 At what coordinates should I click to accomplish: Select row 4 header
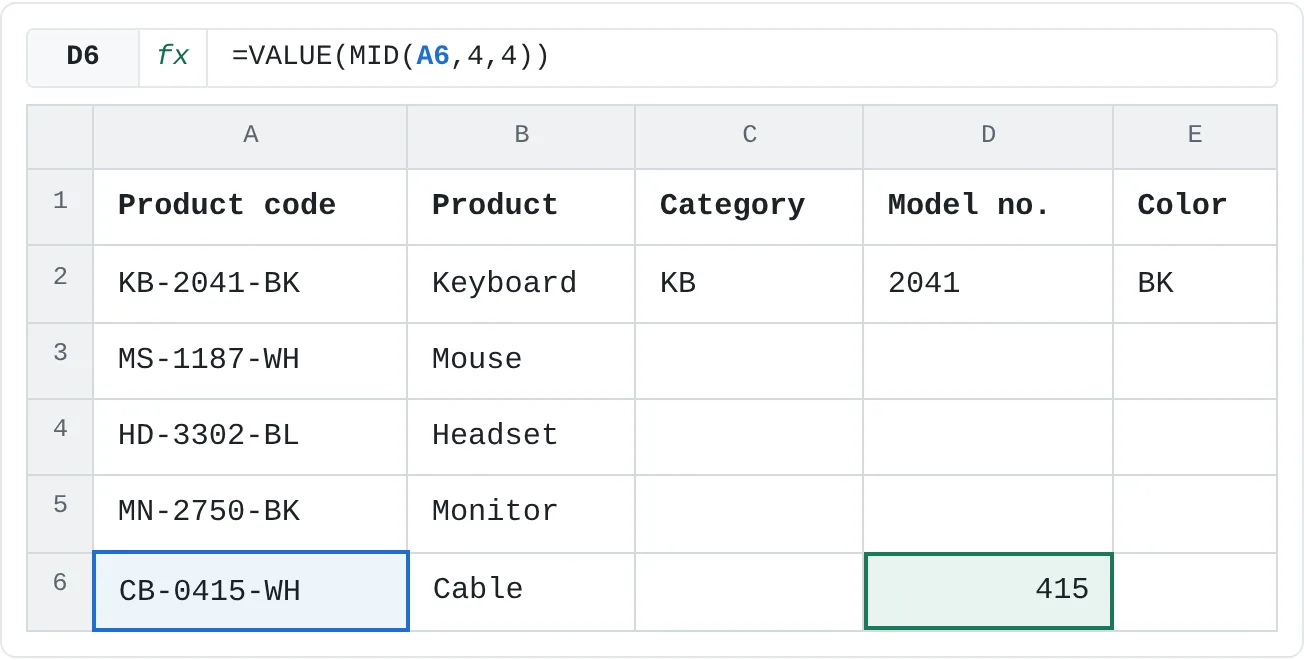point(60,436)
